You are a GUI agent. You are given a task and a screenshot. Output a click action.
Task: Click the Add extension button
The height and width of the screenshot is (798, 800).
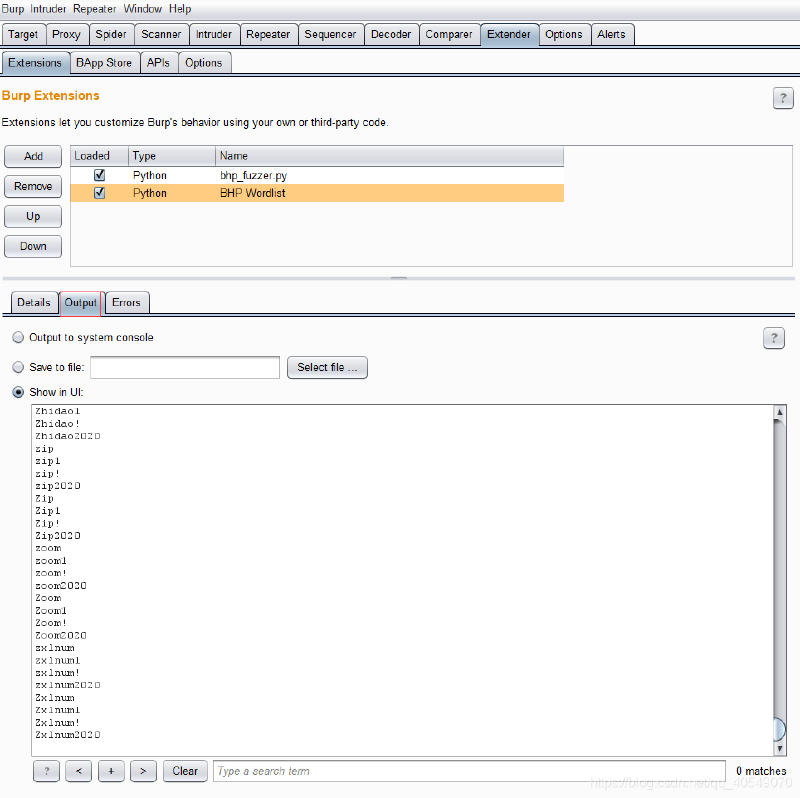(x=33, y=156)
